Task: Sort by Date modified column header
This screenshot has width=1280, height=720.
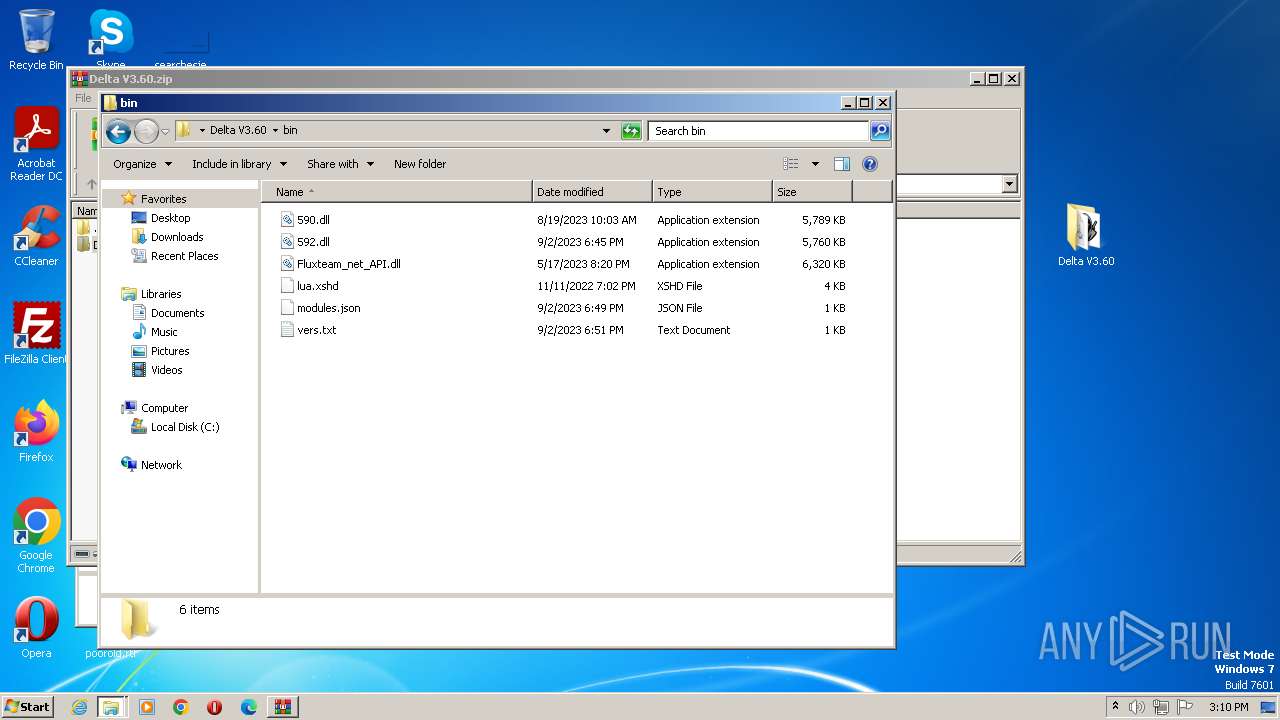Action: point(592,192)
